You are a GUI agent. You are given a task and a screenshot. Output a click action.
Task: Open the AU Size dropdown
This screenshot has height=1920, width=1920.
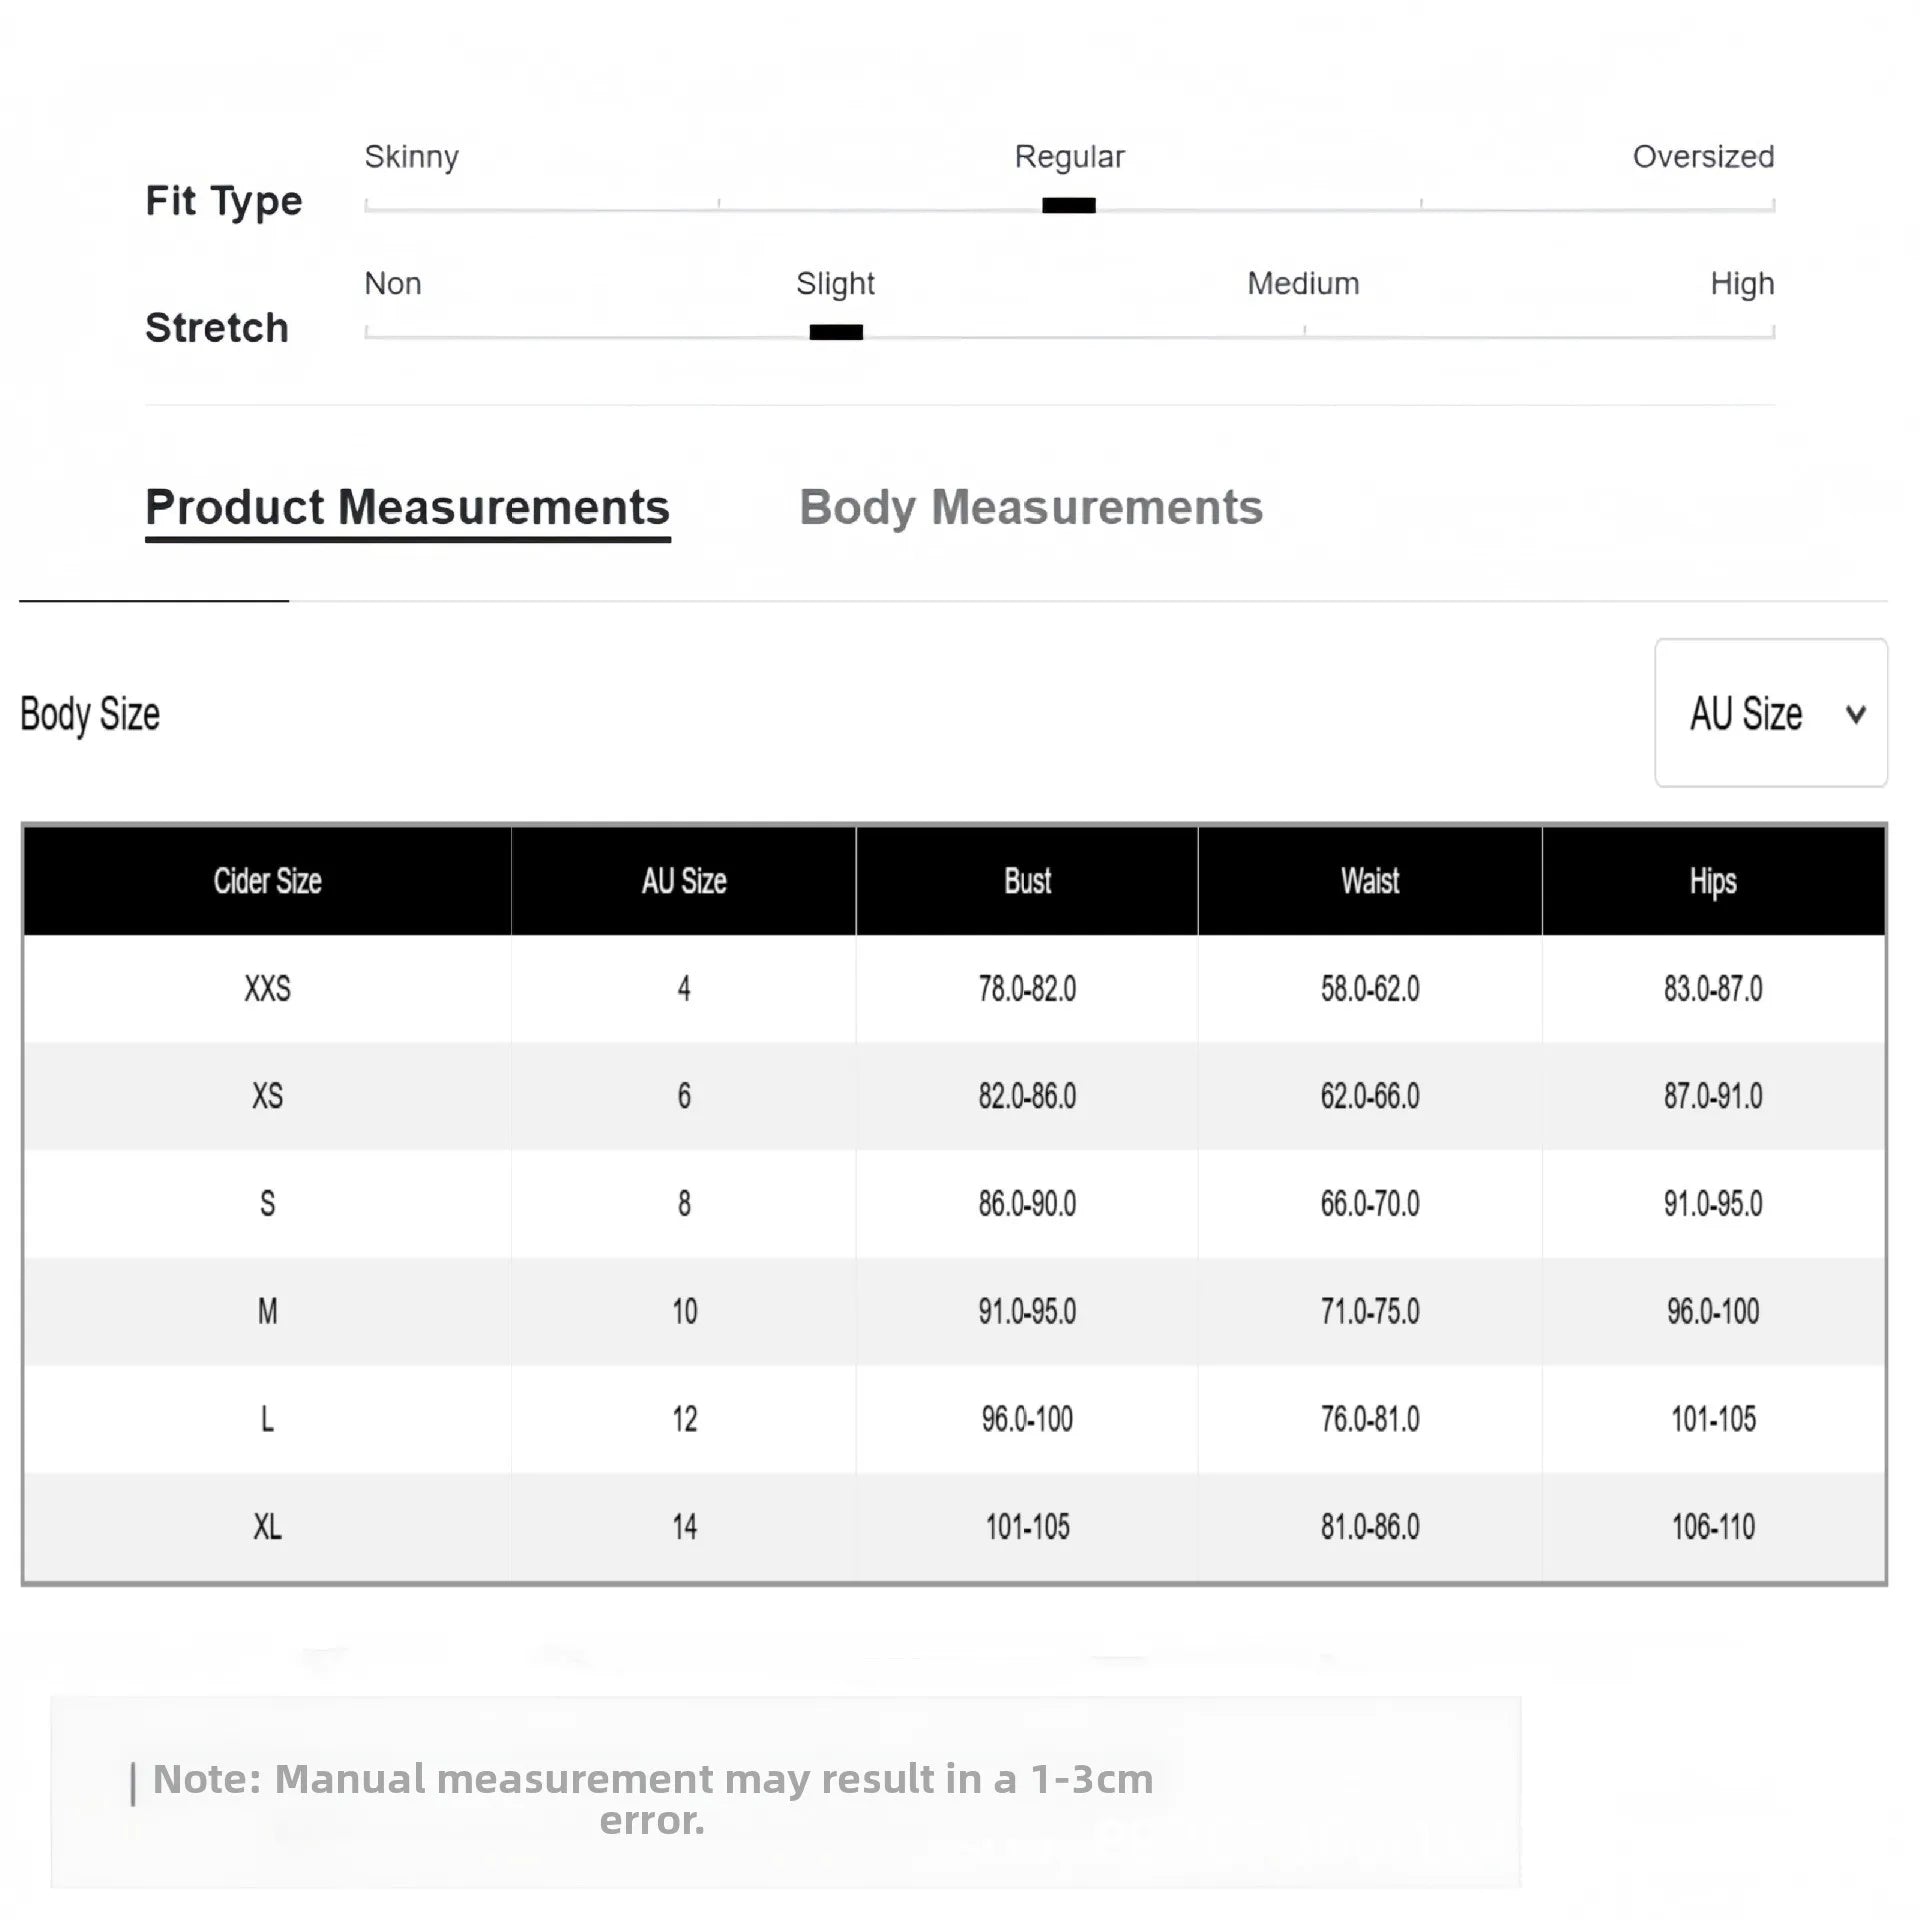[1769, 713]
